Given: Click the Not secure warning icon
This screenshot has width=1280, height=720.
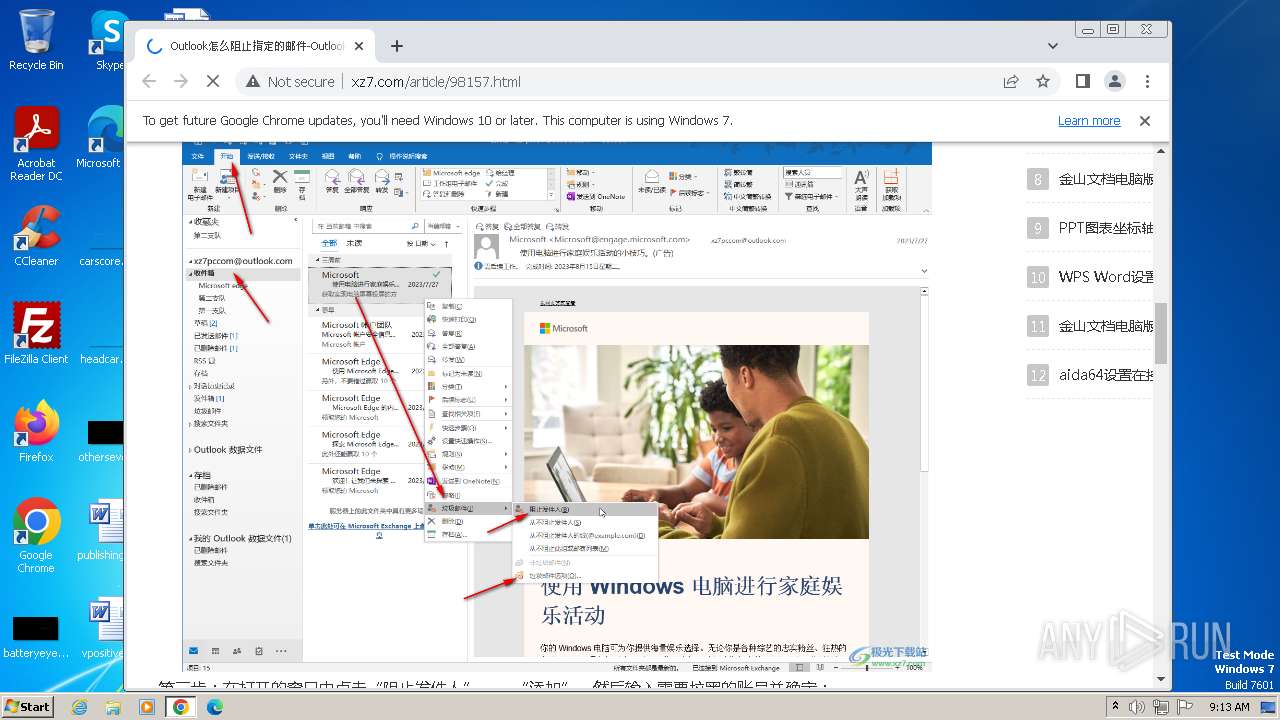Looking at the screenshot, I should (253, 82).
